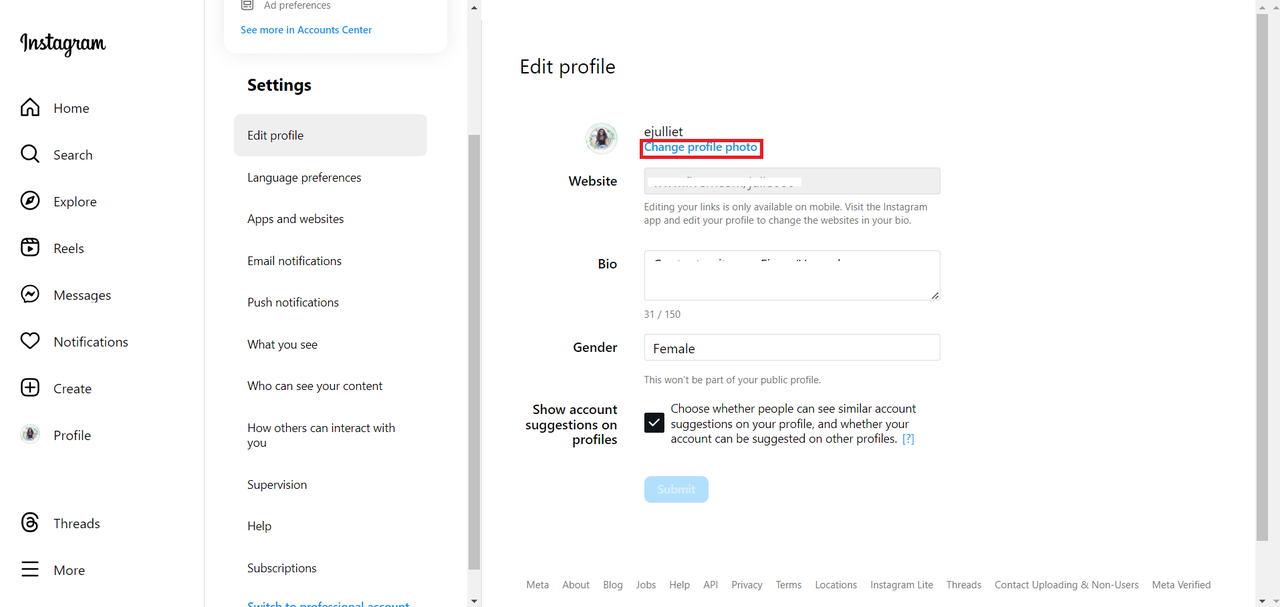Image resolution: width=1280 pixels, height=607 pixels.
Task: Open Notifications heart icon
Action: [x=30, y=342]
